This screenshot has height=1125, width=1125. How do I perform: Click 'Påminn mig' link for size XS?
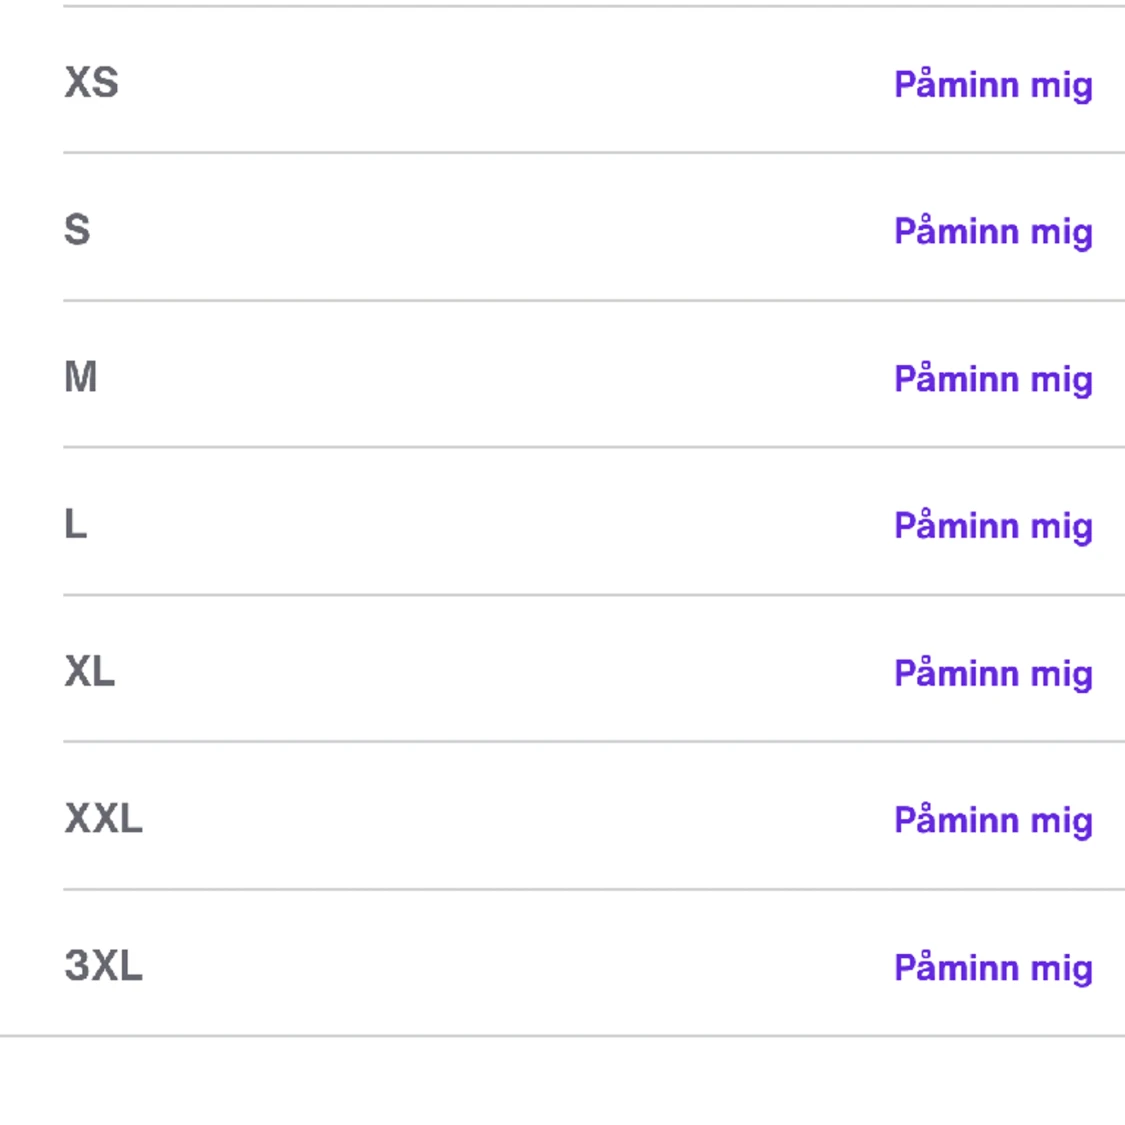992,85
